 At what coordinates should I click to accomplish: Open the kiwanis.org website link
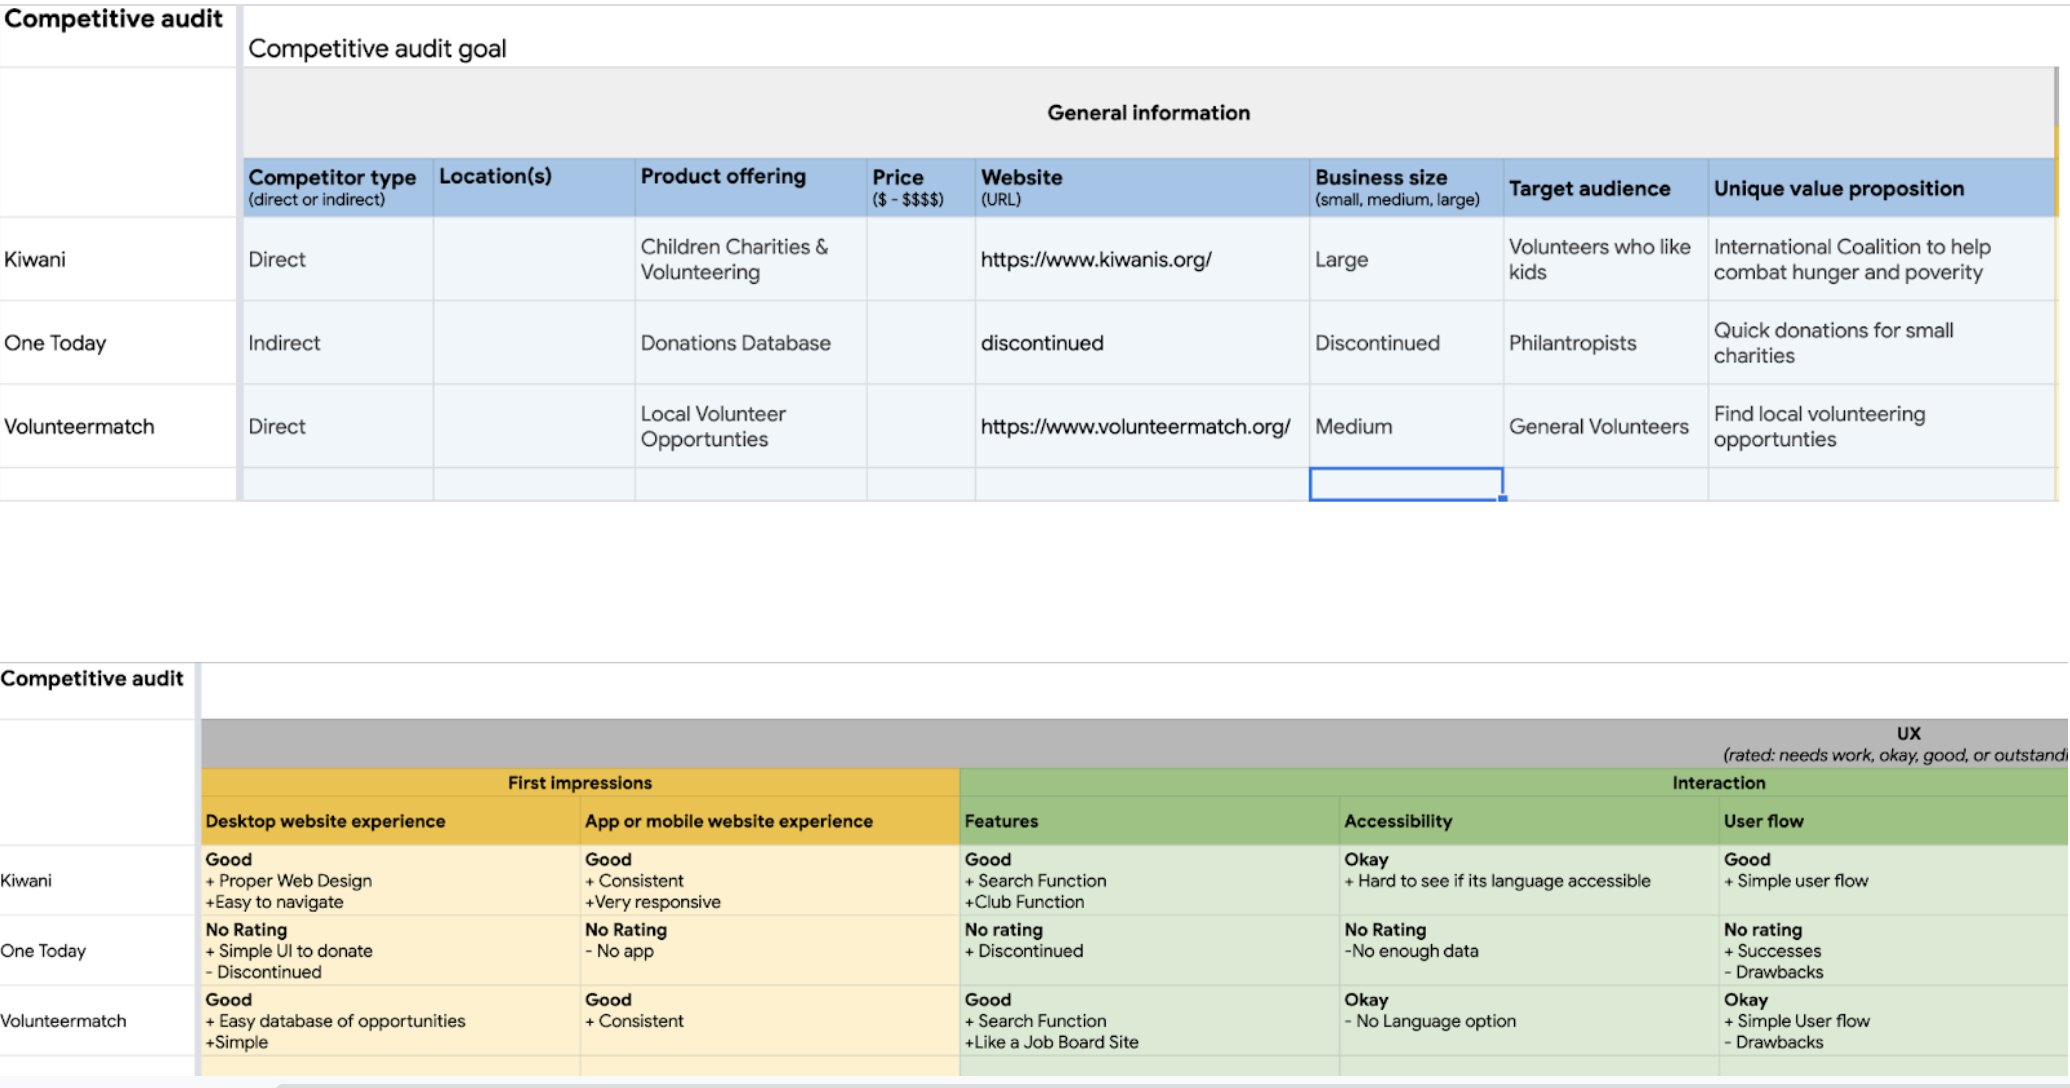tap(1095, 260)
